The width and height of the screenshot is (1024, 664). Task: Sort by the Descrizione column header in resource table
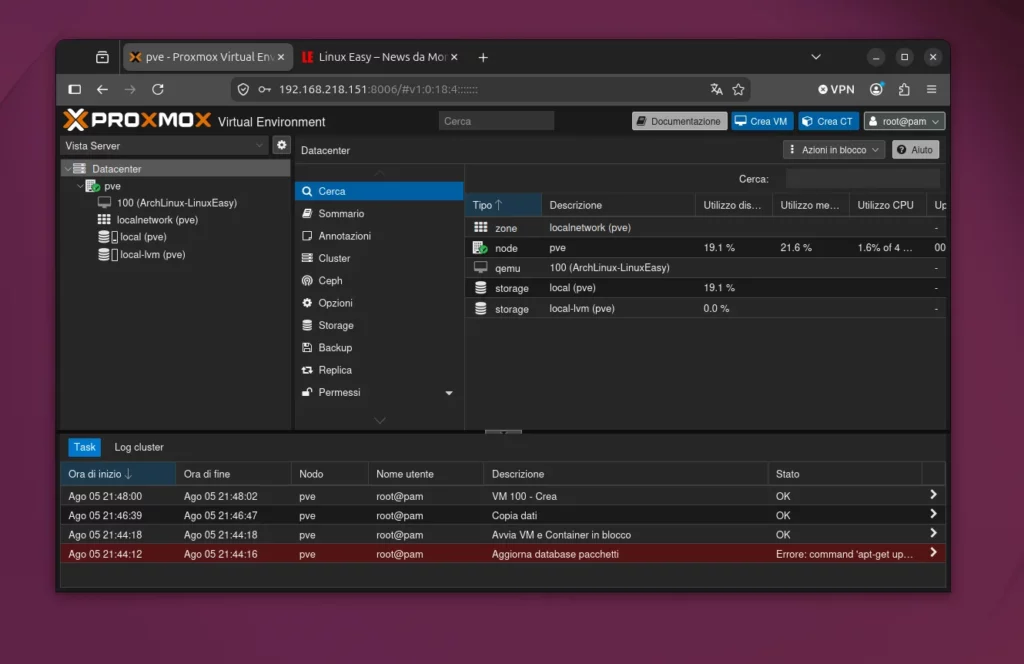point(618,205)
